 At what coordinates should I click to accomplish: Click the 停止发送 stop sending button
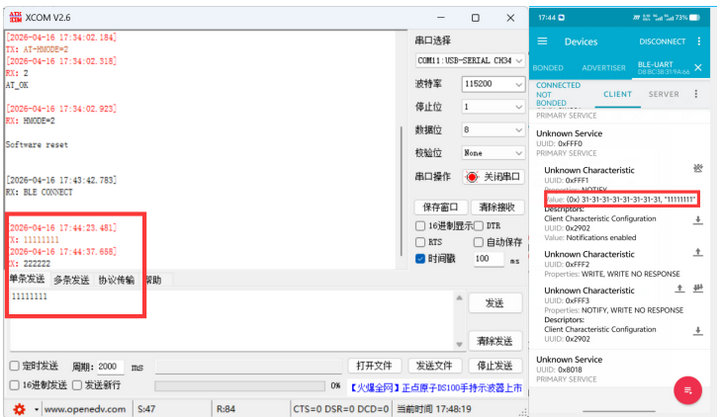495,366
